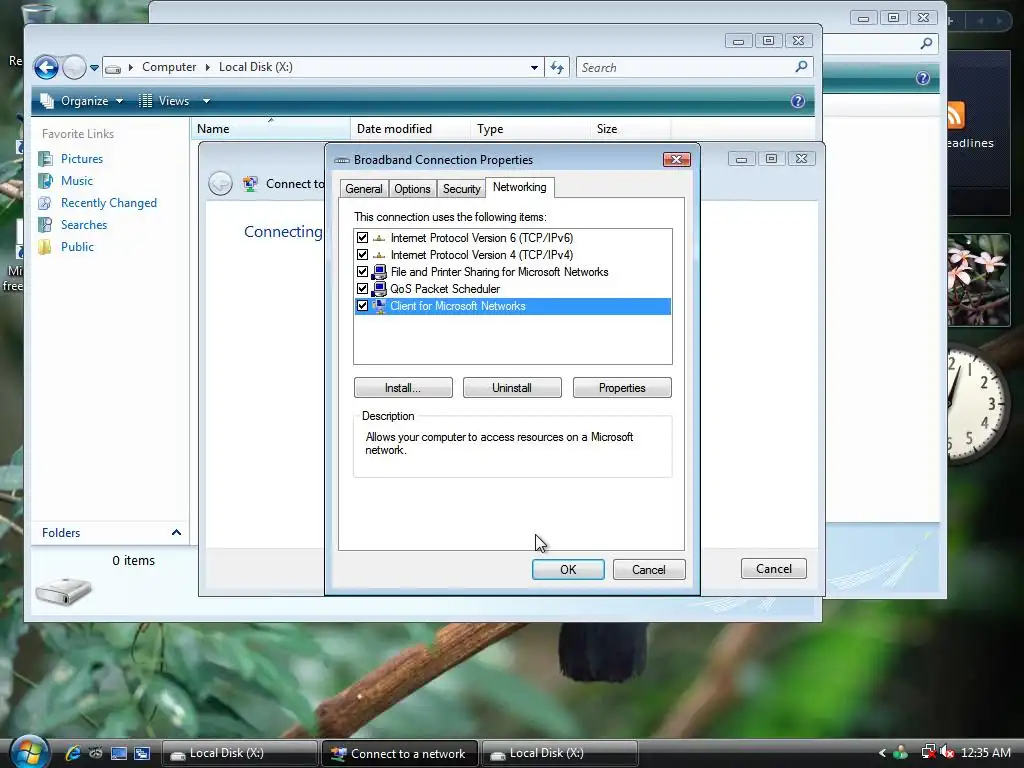Click the RSS feed headlines gadget icon
This screenshot has height=768, width=1024.
(955, 116)
